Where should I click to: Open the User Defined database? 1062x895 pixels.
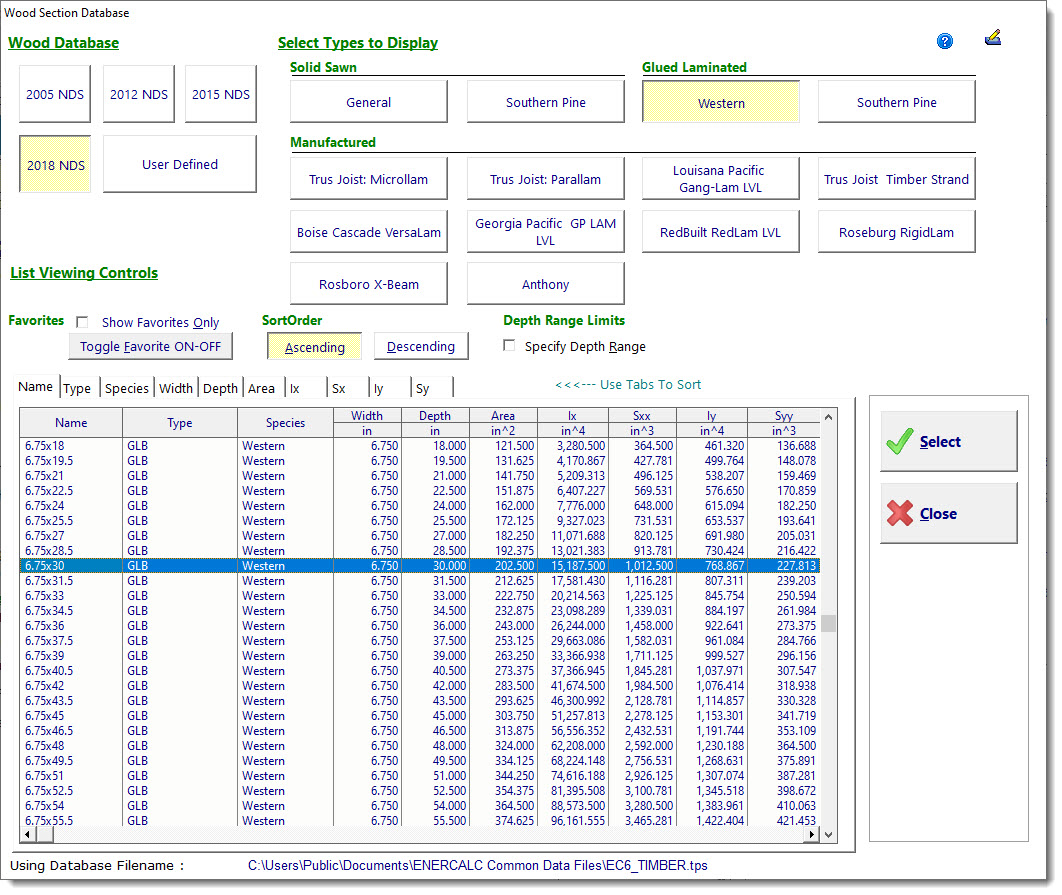coord(180,164)
